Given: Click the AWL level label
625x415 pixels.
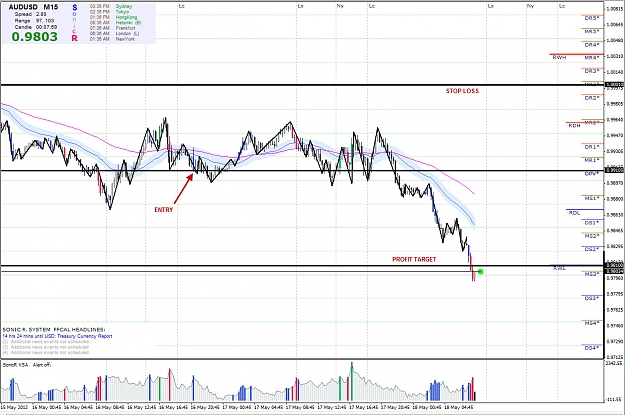Looking at the screenshot, I should pyautogui.click(x=559, y=268).
